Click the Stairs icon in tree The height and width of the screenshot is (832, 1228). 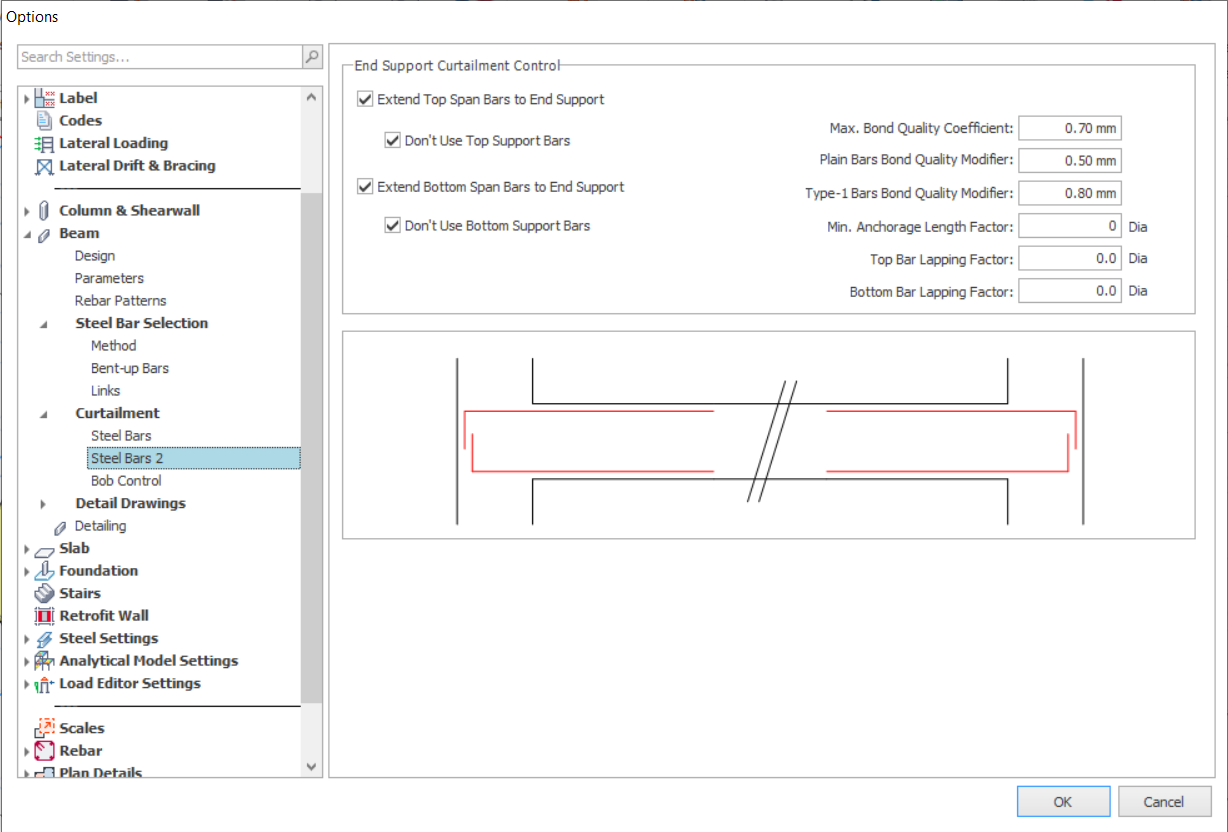[44, 593]
